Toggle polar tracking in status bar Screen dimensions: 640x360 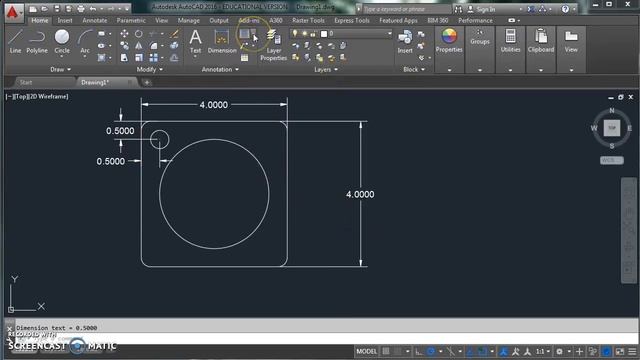[x=431, y=351]
